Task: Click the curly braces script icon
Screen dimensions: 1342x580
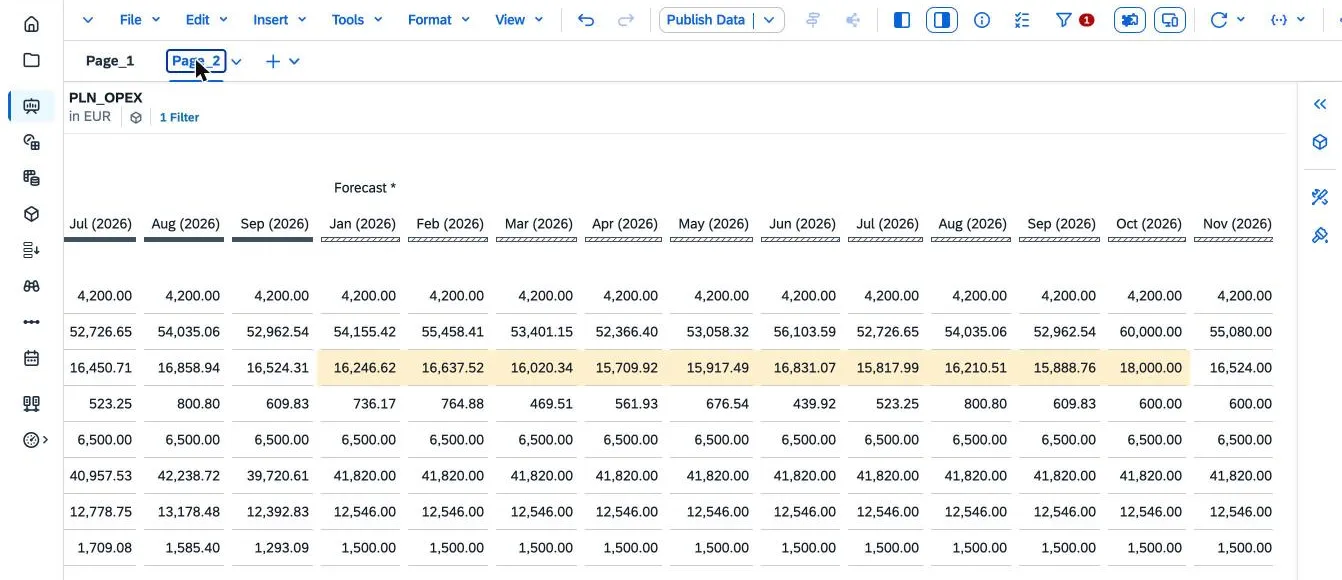Action: (1278, 20)
